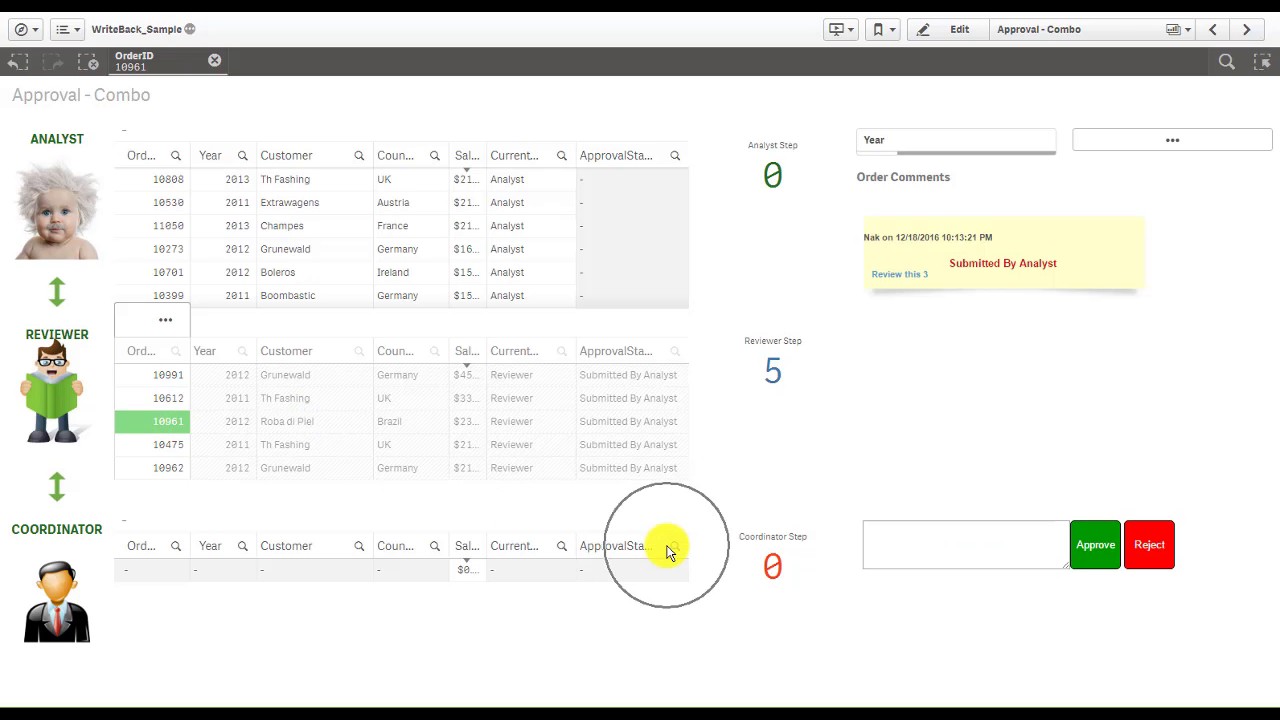Search Customer column in Analyst table
1280x720 pixels.
359,156
